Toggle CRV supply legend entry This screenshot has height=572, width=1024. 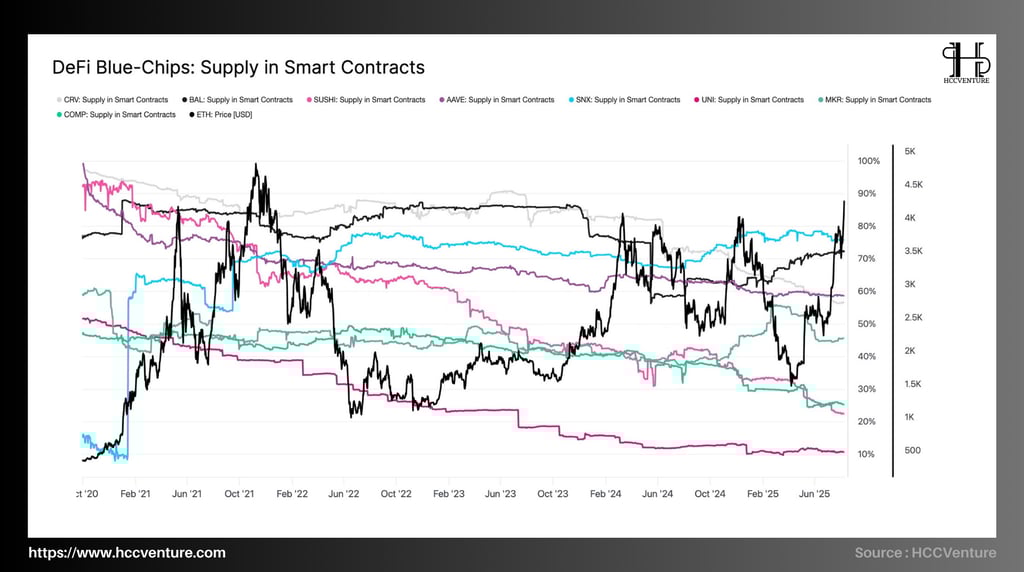[112, 100]
